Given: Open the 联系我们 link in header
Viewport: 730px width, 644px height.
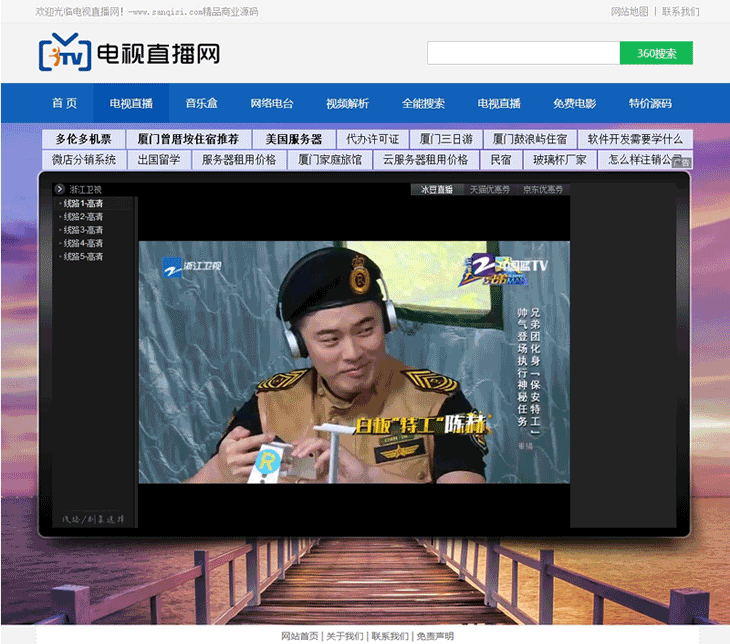Looking at the screenshot, I should pos(681,11).
